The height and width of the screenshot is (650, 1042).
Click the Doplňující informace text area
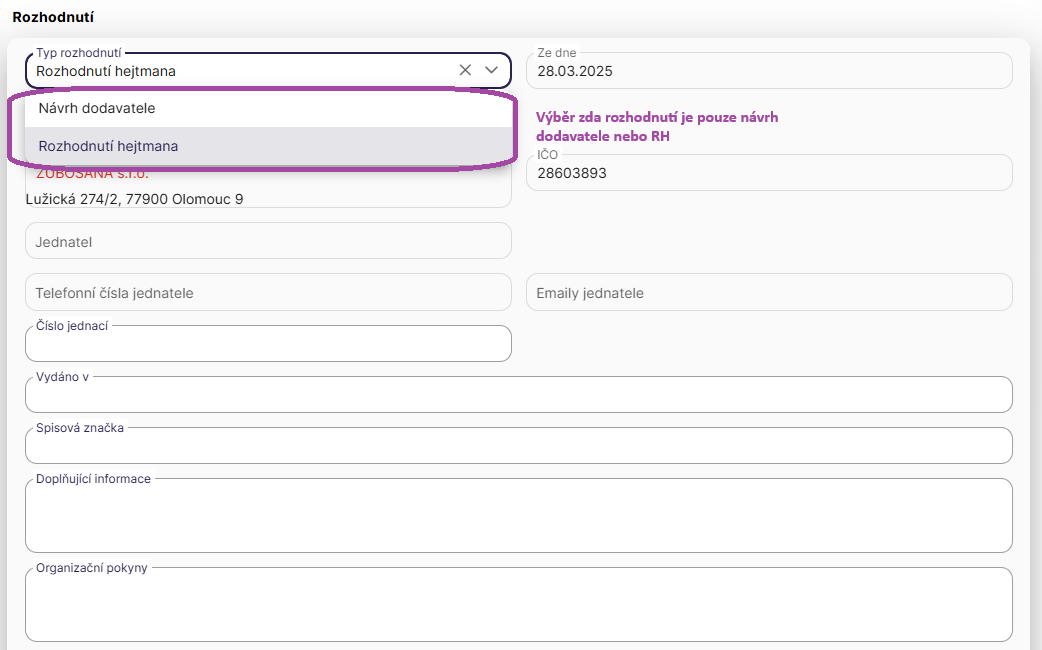pos(518,517)
